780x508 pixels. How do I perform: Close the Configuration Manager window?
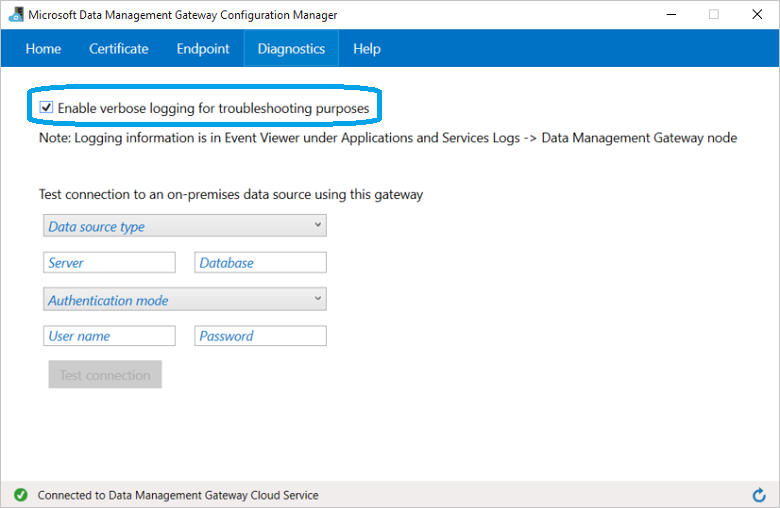[x=757, y=15]
